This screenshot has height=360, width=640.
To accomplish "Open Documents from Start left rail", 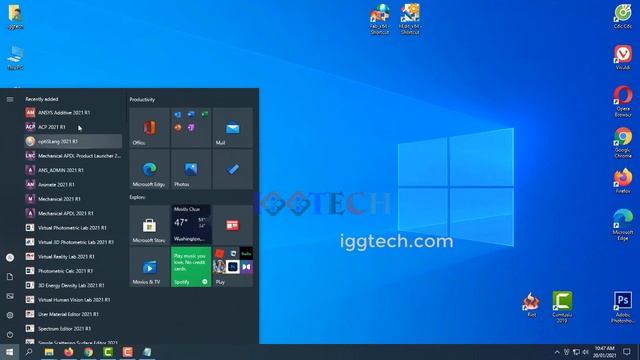I will [10, 277].
